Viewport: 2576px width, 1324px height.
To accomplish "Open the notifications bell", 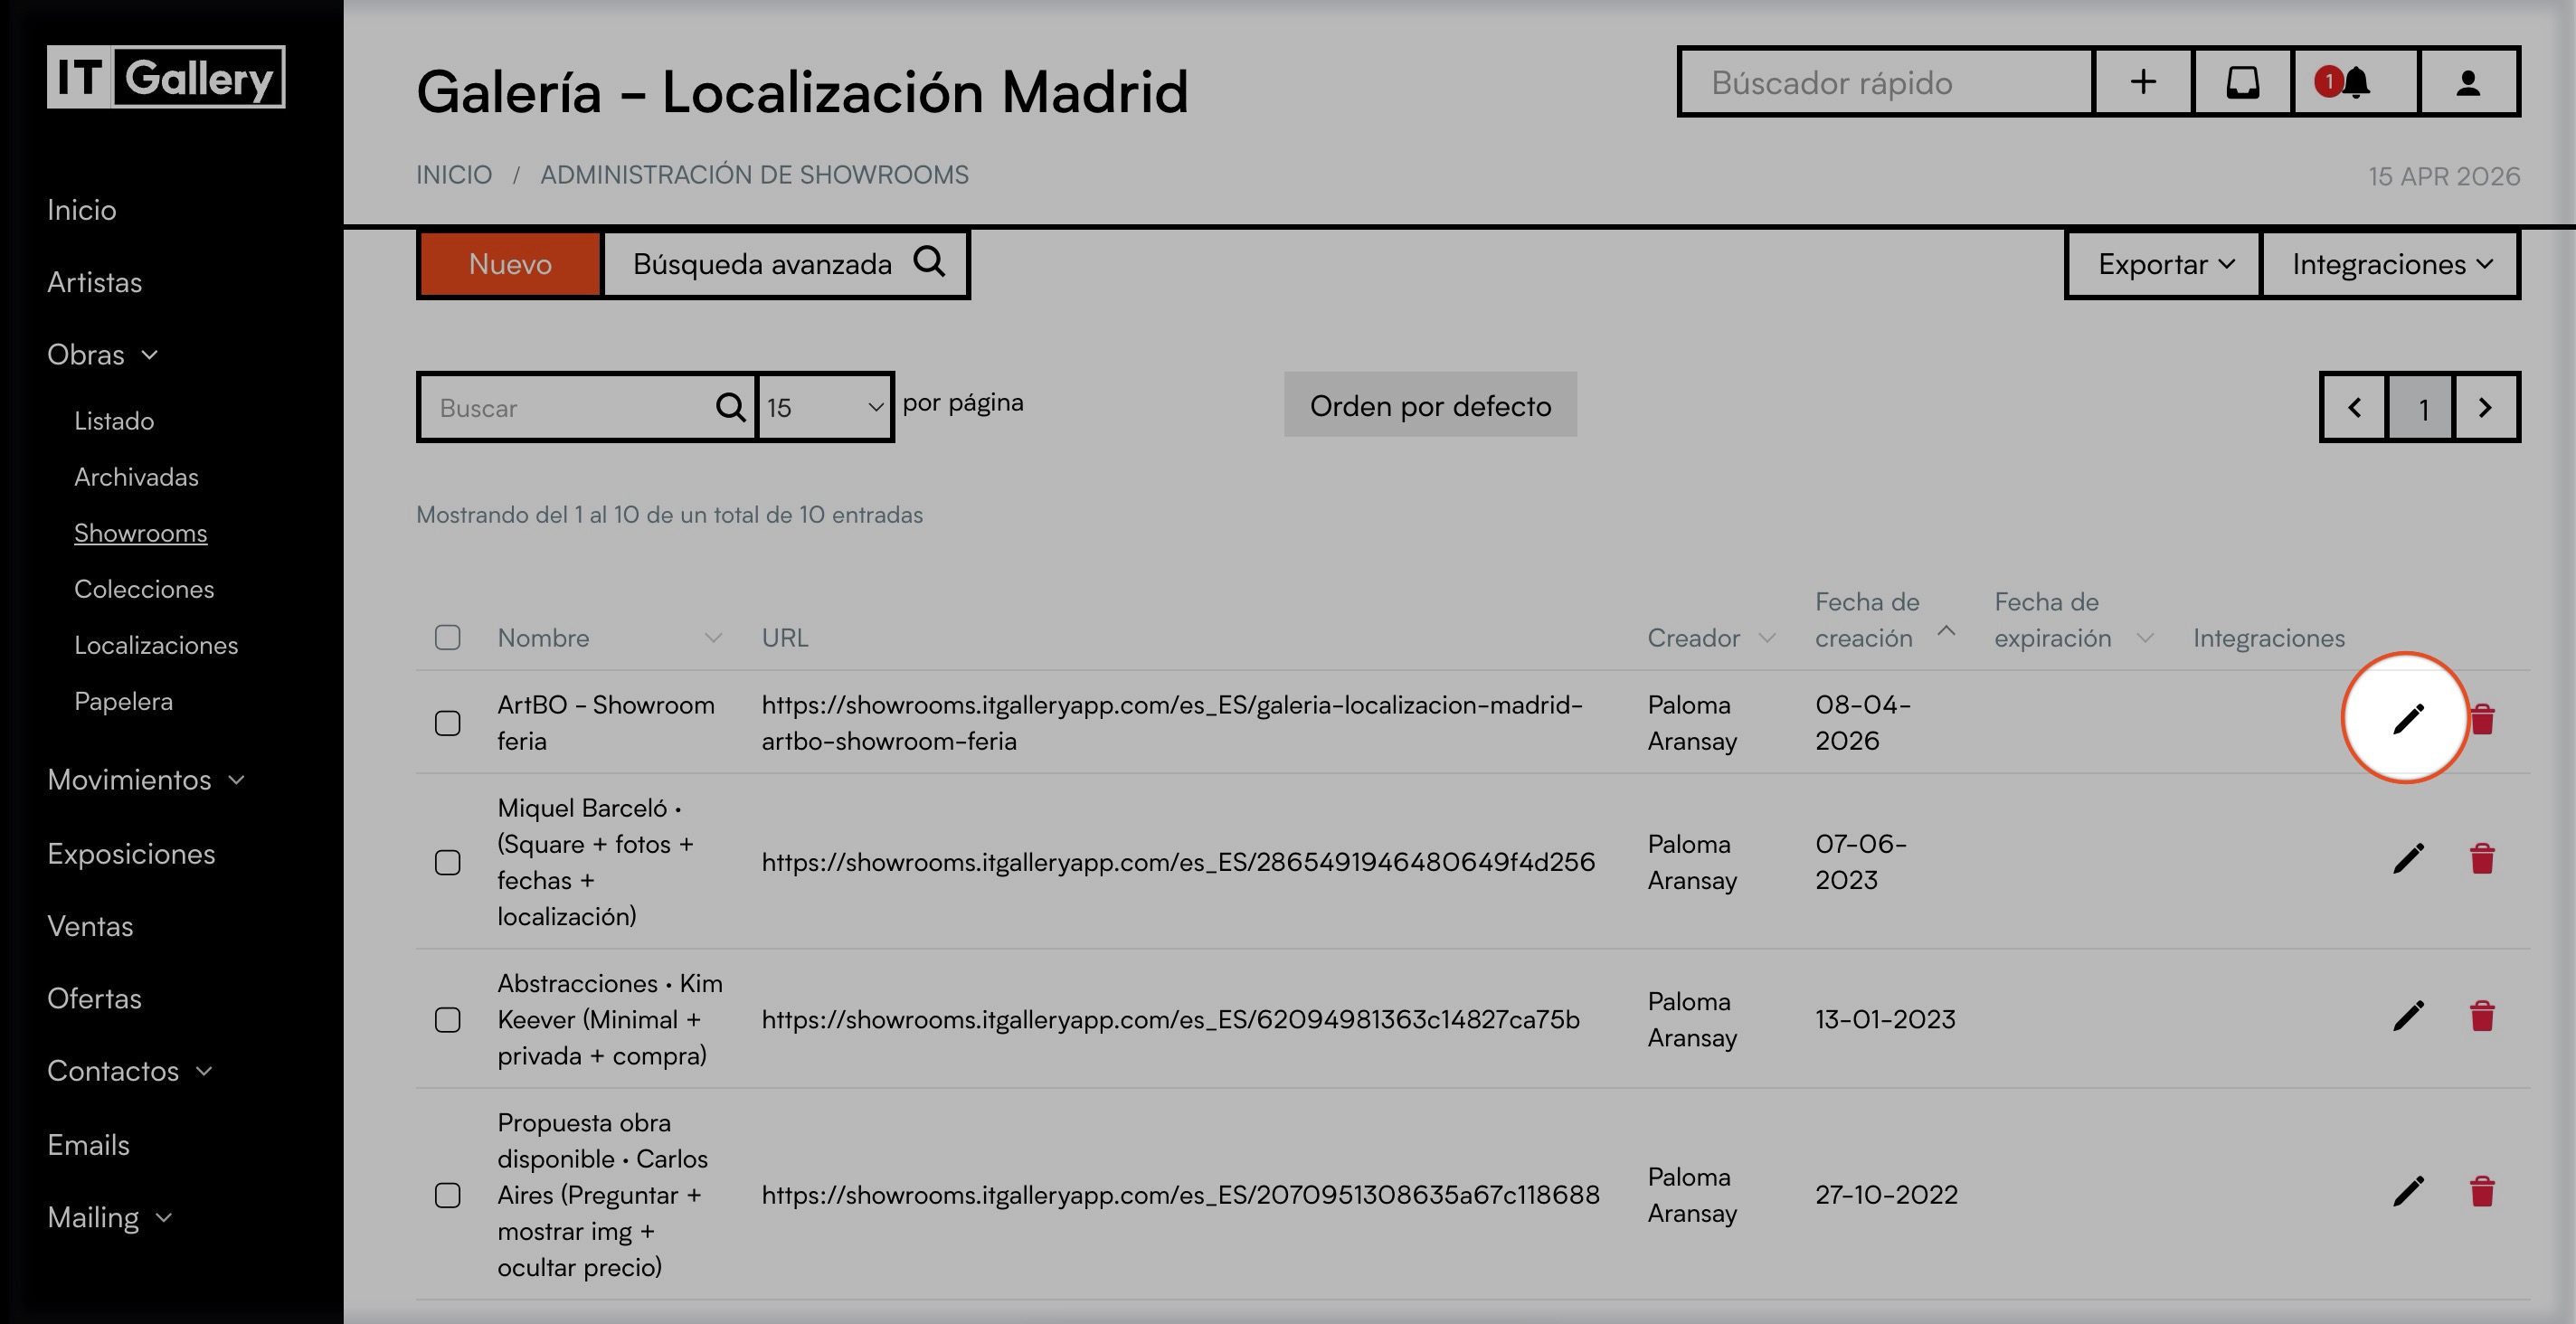I will pos(2354,82).
